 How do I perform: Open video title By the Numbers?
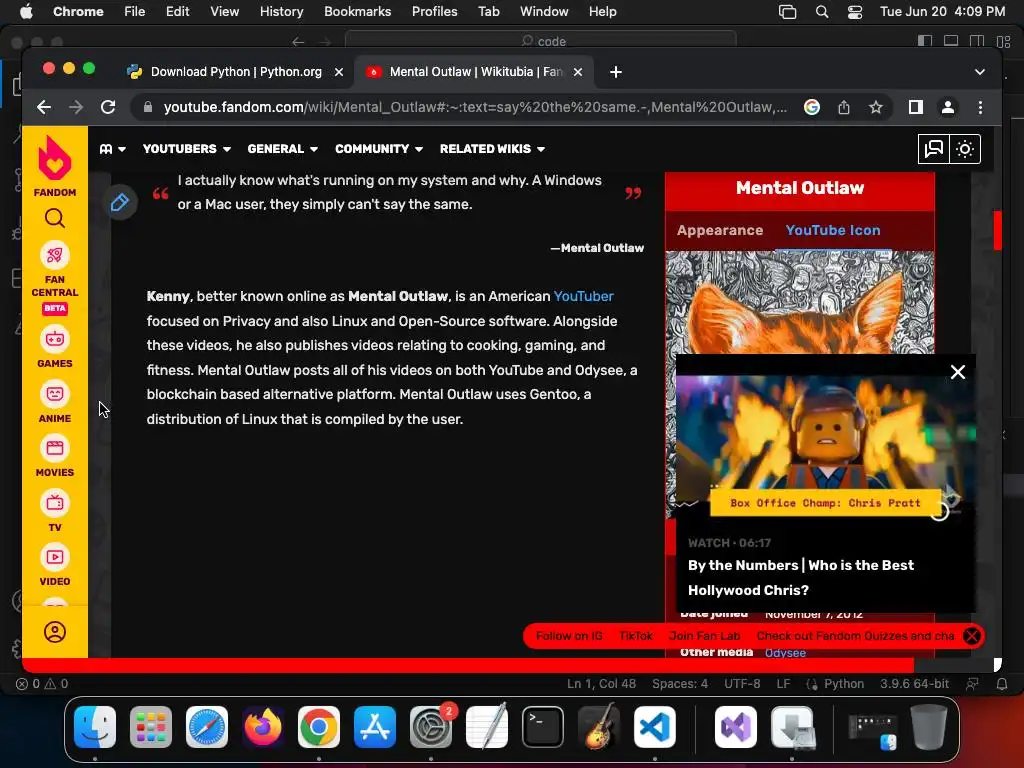801,577
